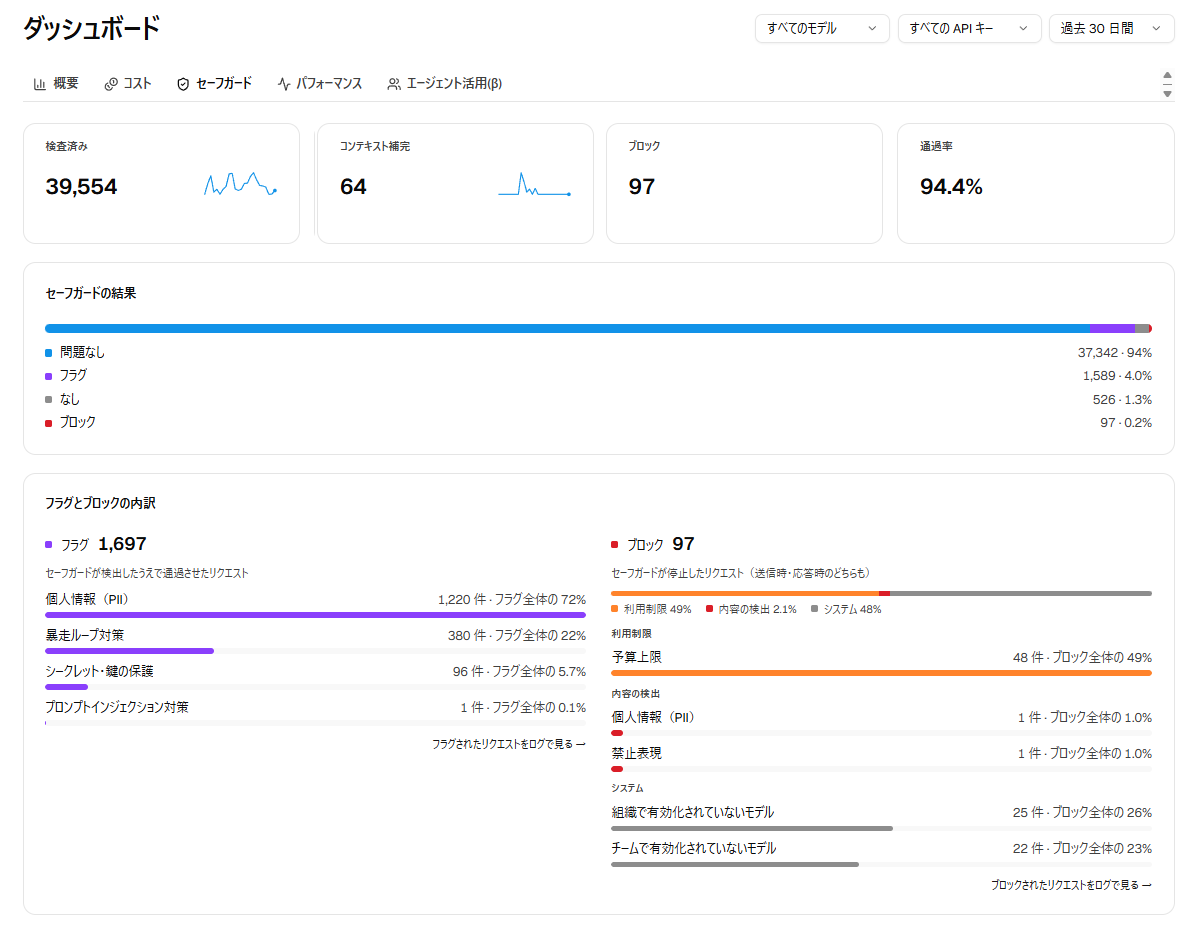The image size is (1195, 935).
Task: Click the コンテキスト補完 sparkline chart
Action: 534,184
